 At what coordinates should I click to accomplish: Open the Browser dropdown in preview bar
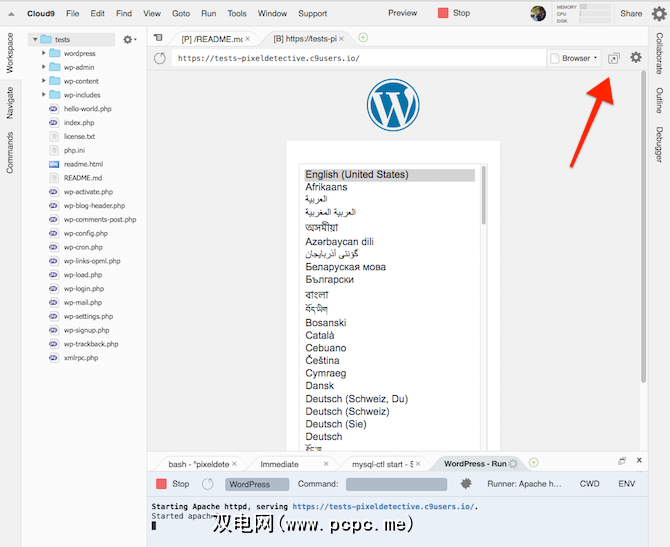(574, 58)
